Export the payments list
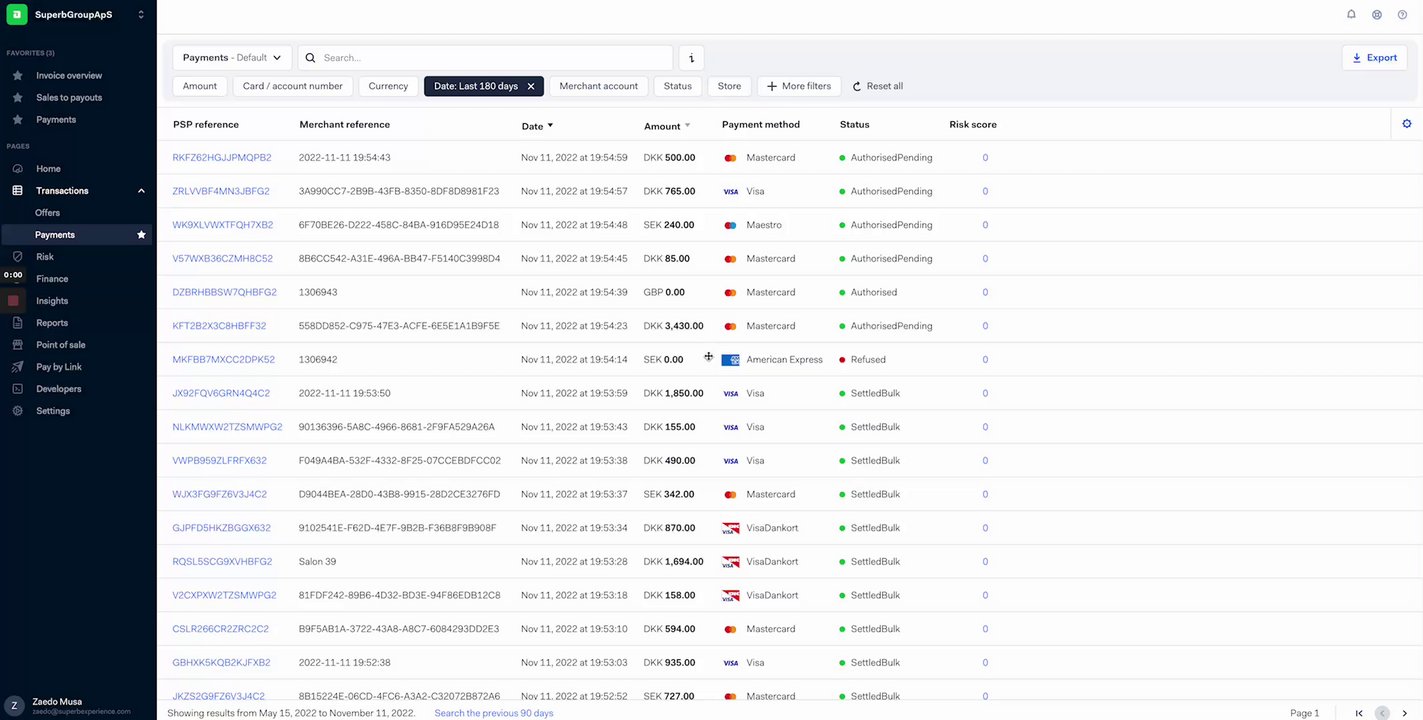 1374,58
